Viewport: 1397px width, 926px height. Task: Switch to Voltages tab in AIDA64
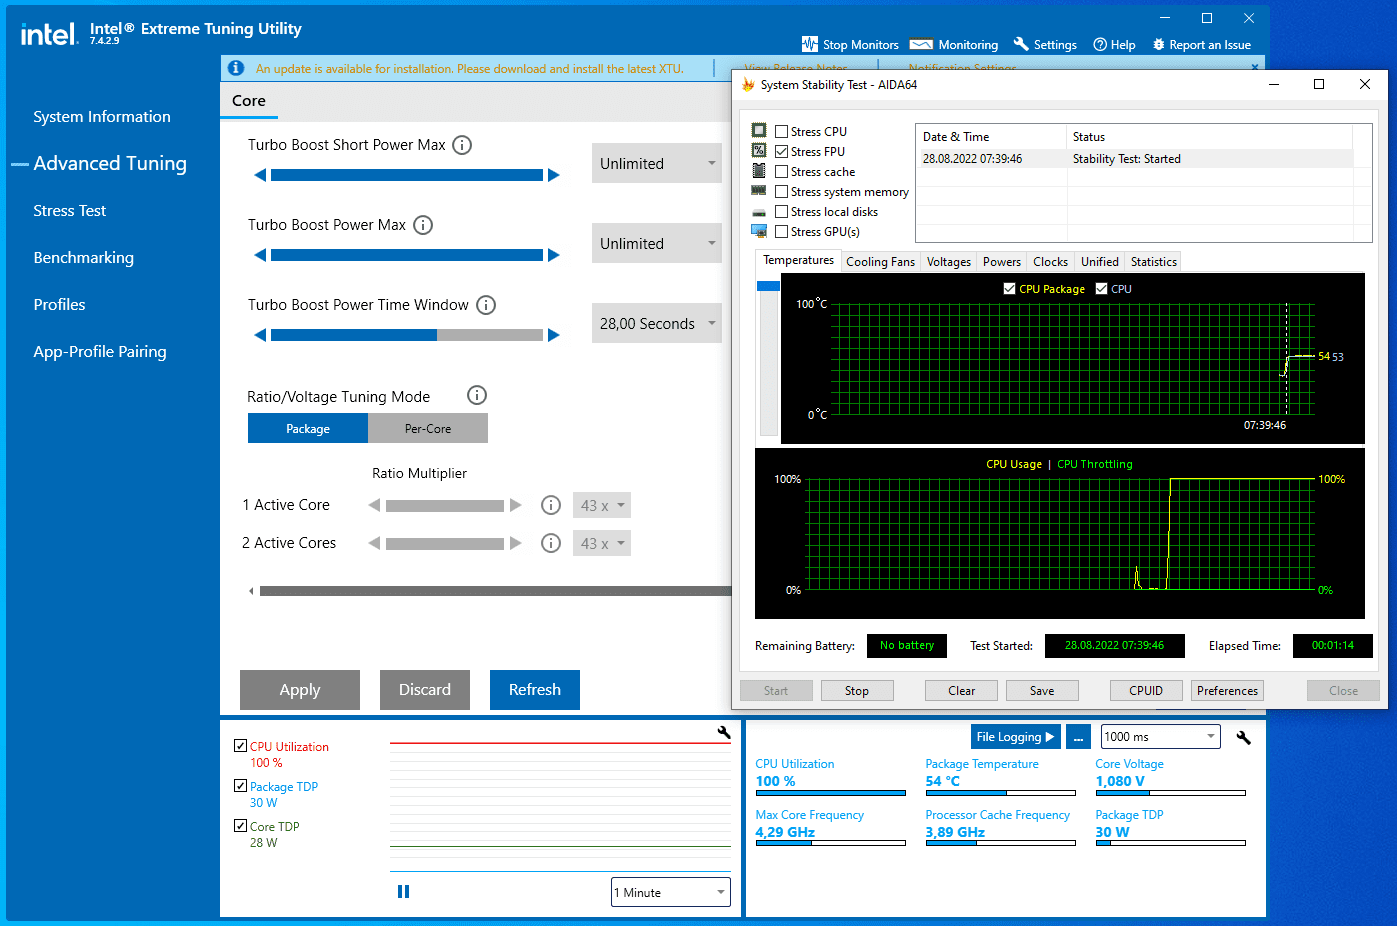(949, 262)
